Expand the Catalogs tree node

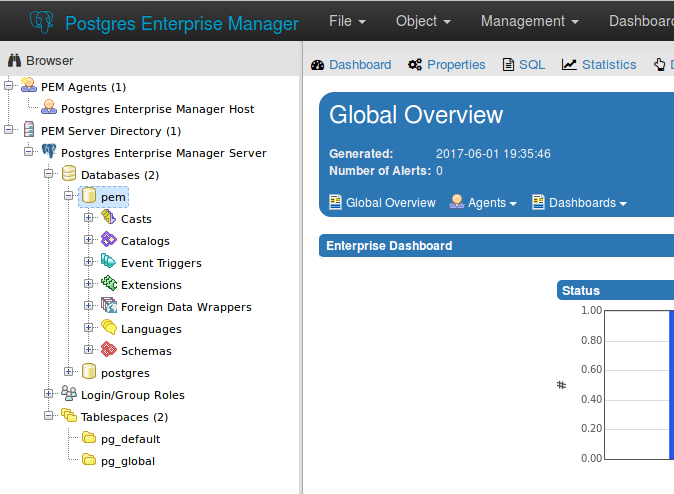tap(89, 239)
